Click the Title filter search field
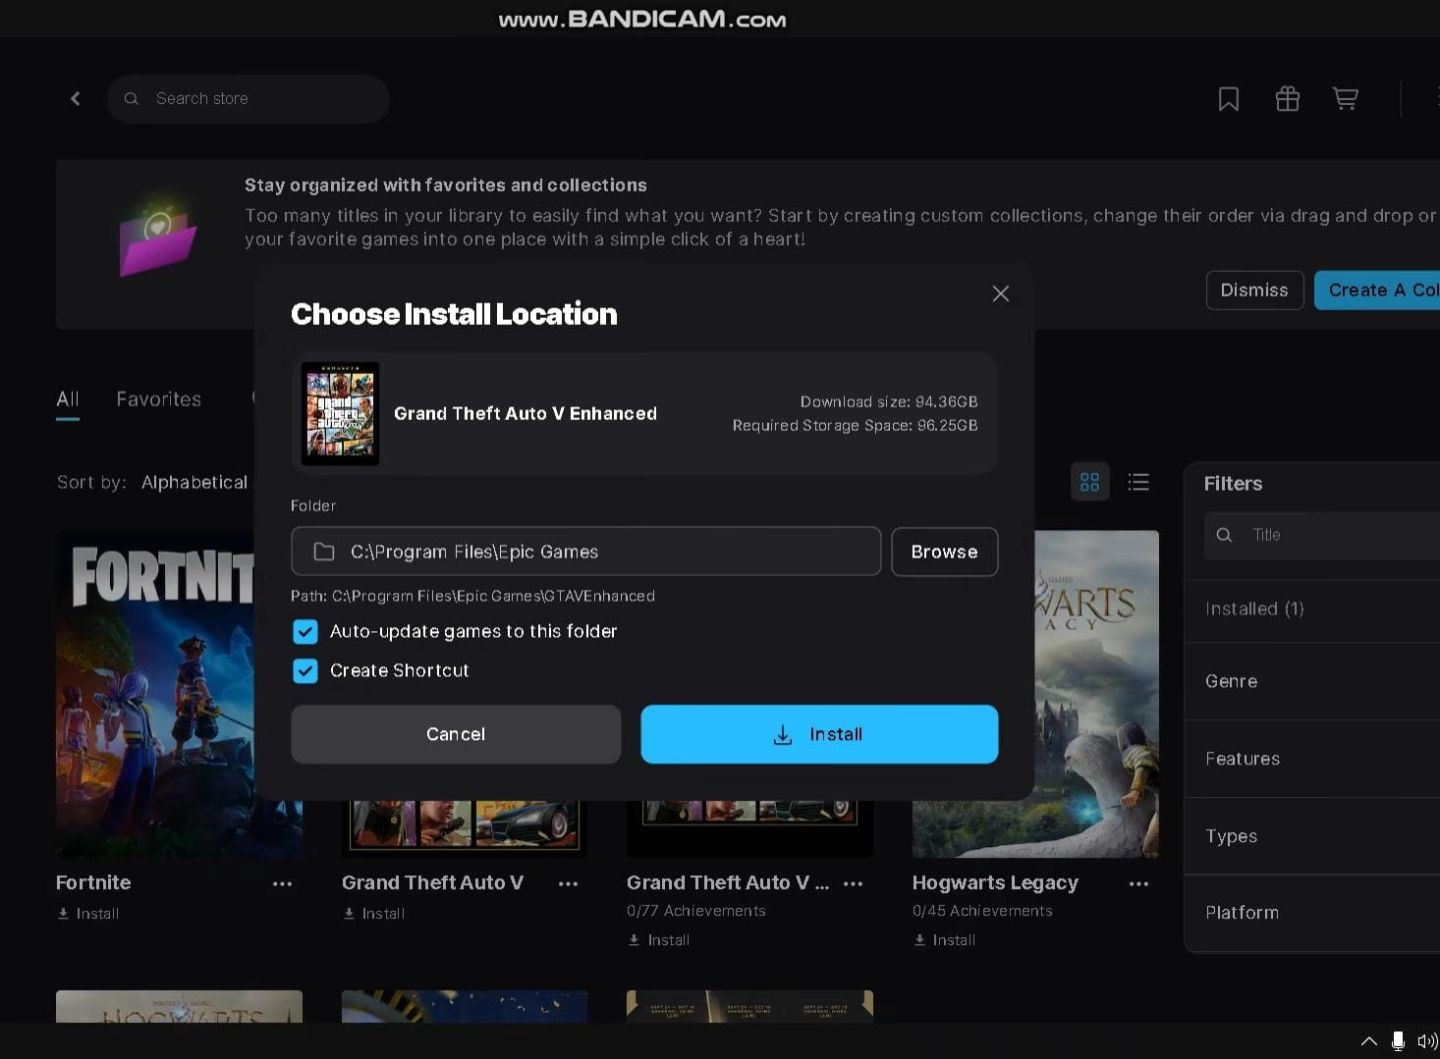1440x1059 pixels. point(1322,535)
